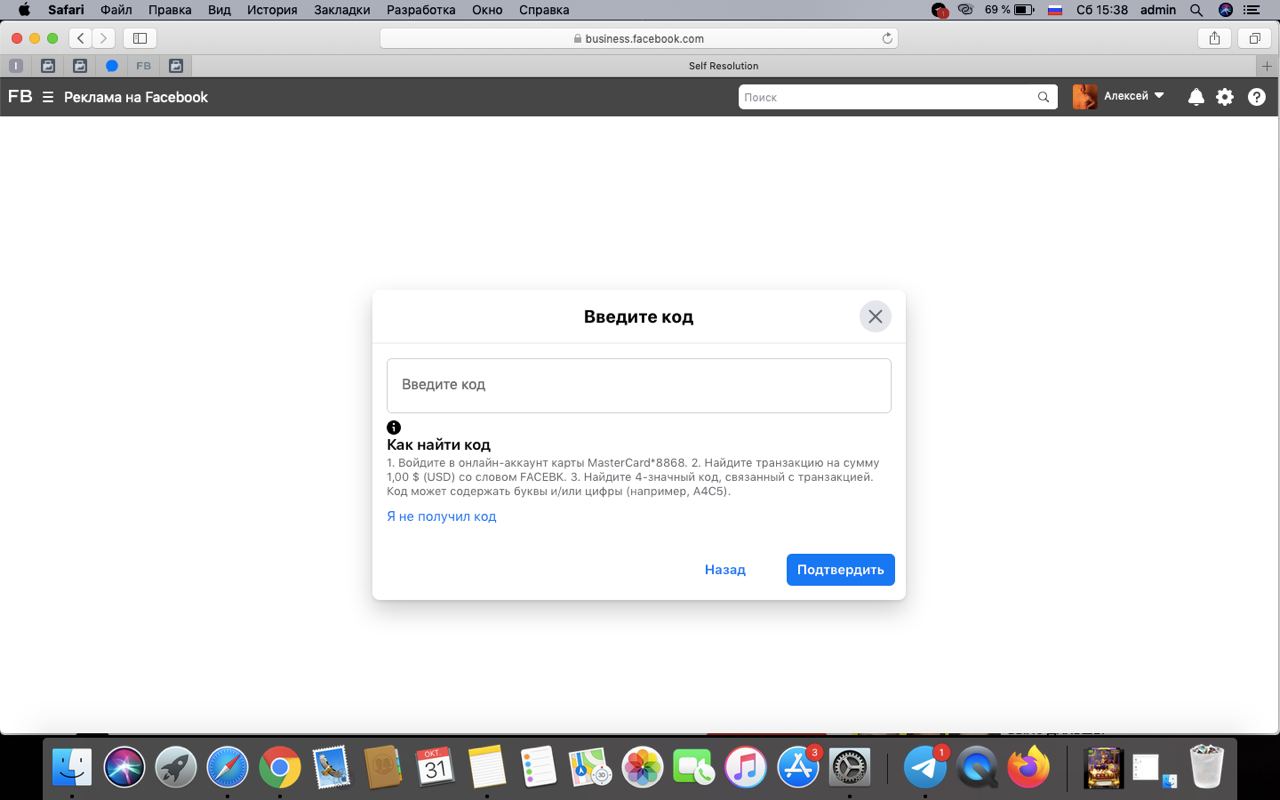Open iTunes music app in dock
The width and height of the screenshot is (1280, 800).
pos(746,768)
